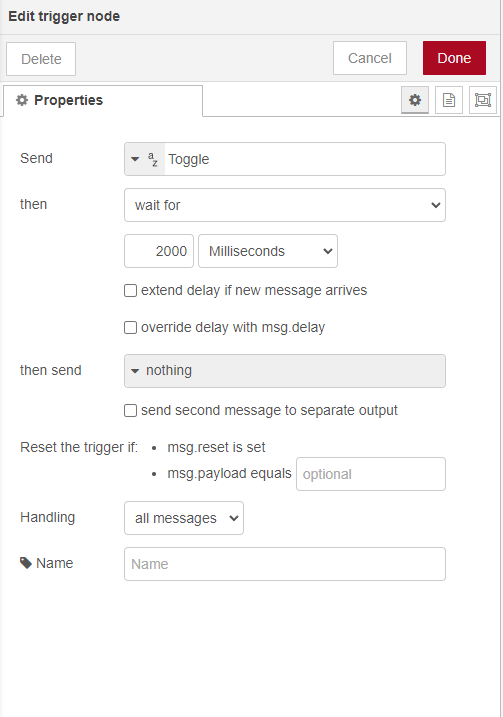Open node appearance settings icon
Viewport: 503px width, 717px height.
(x=483, y=100)
